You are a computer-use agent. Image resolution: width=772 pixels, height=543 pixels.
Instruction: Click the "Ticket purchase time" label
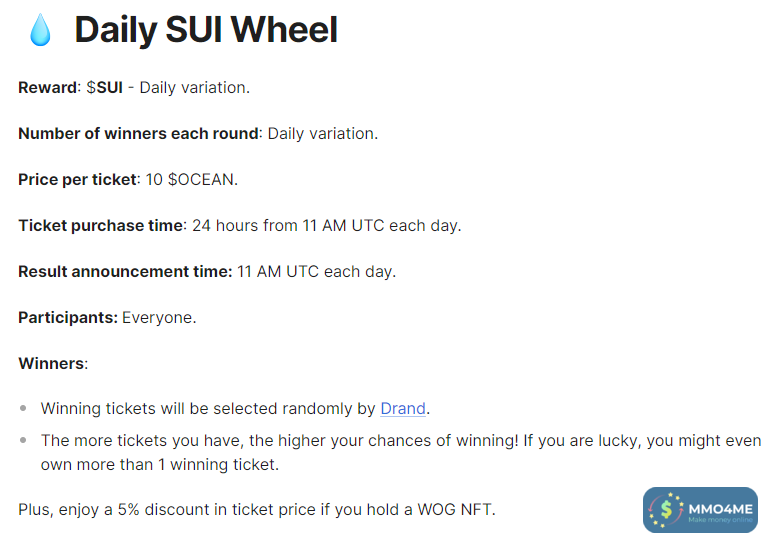pos(100,225)
